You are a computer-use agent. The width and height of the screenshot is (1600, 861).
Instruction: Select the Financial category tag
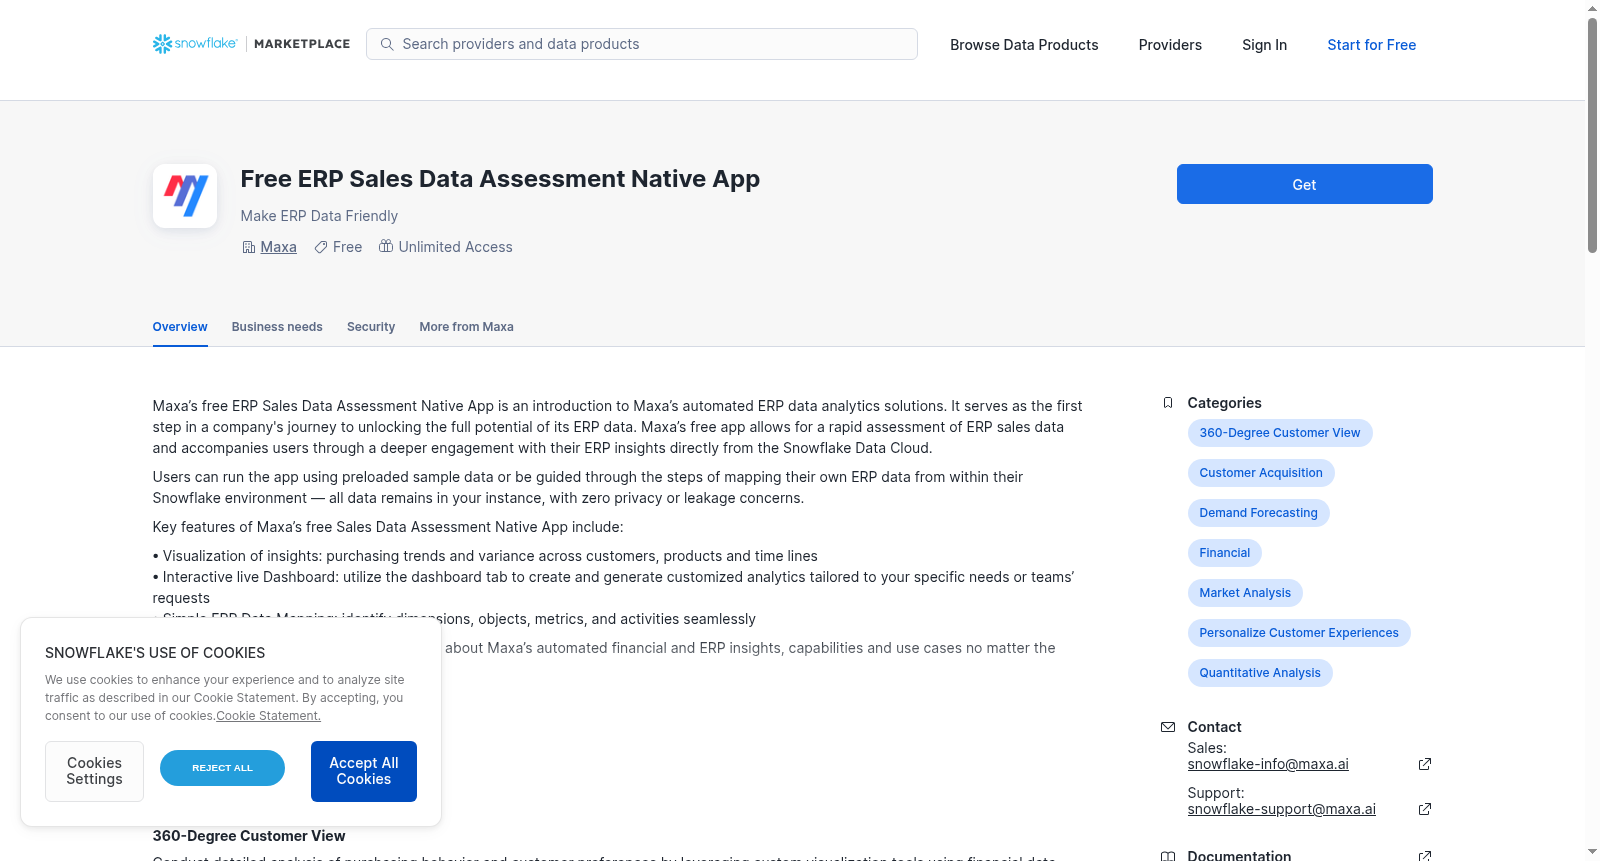1225,553
